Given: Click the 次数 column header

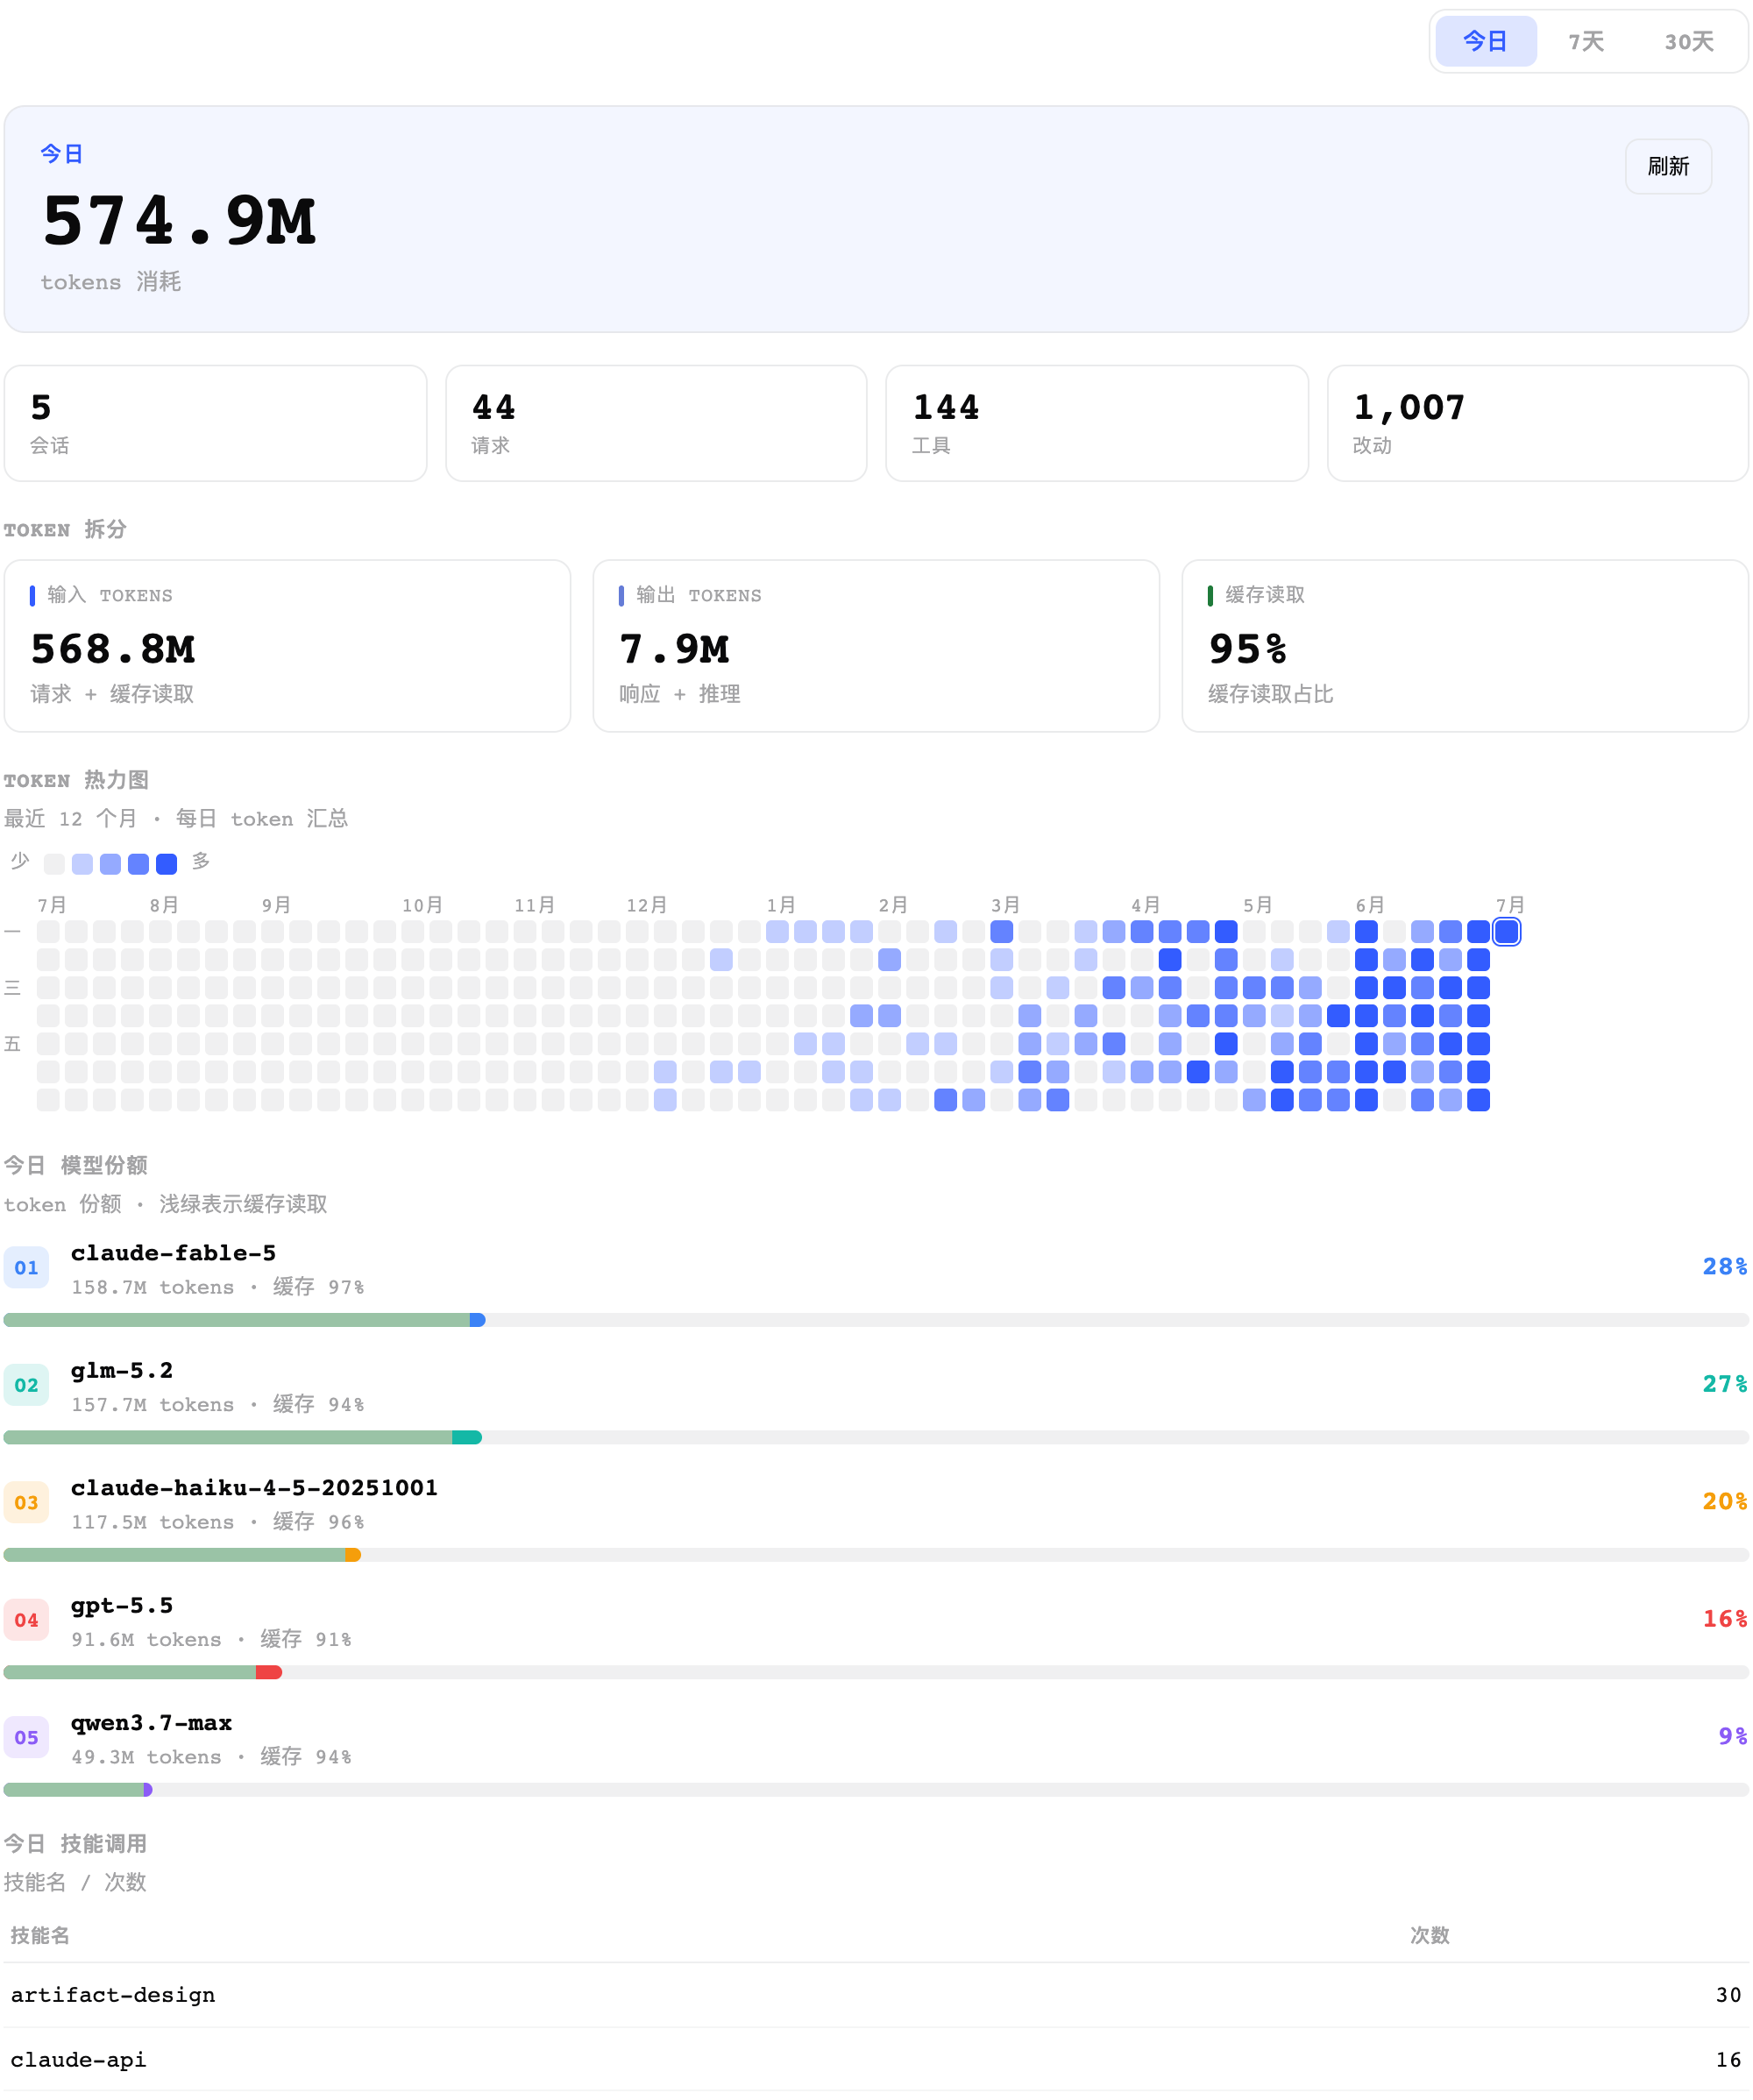Looking at the screenshot, I should point(1429,1935).
